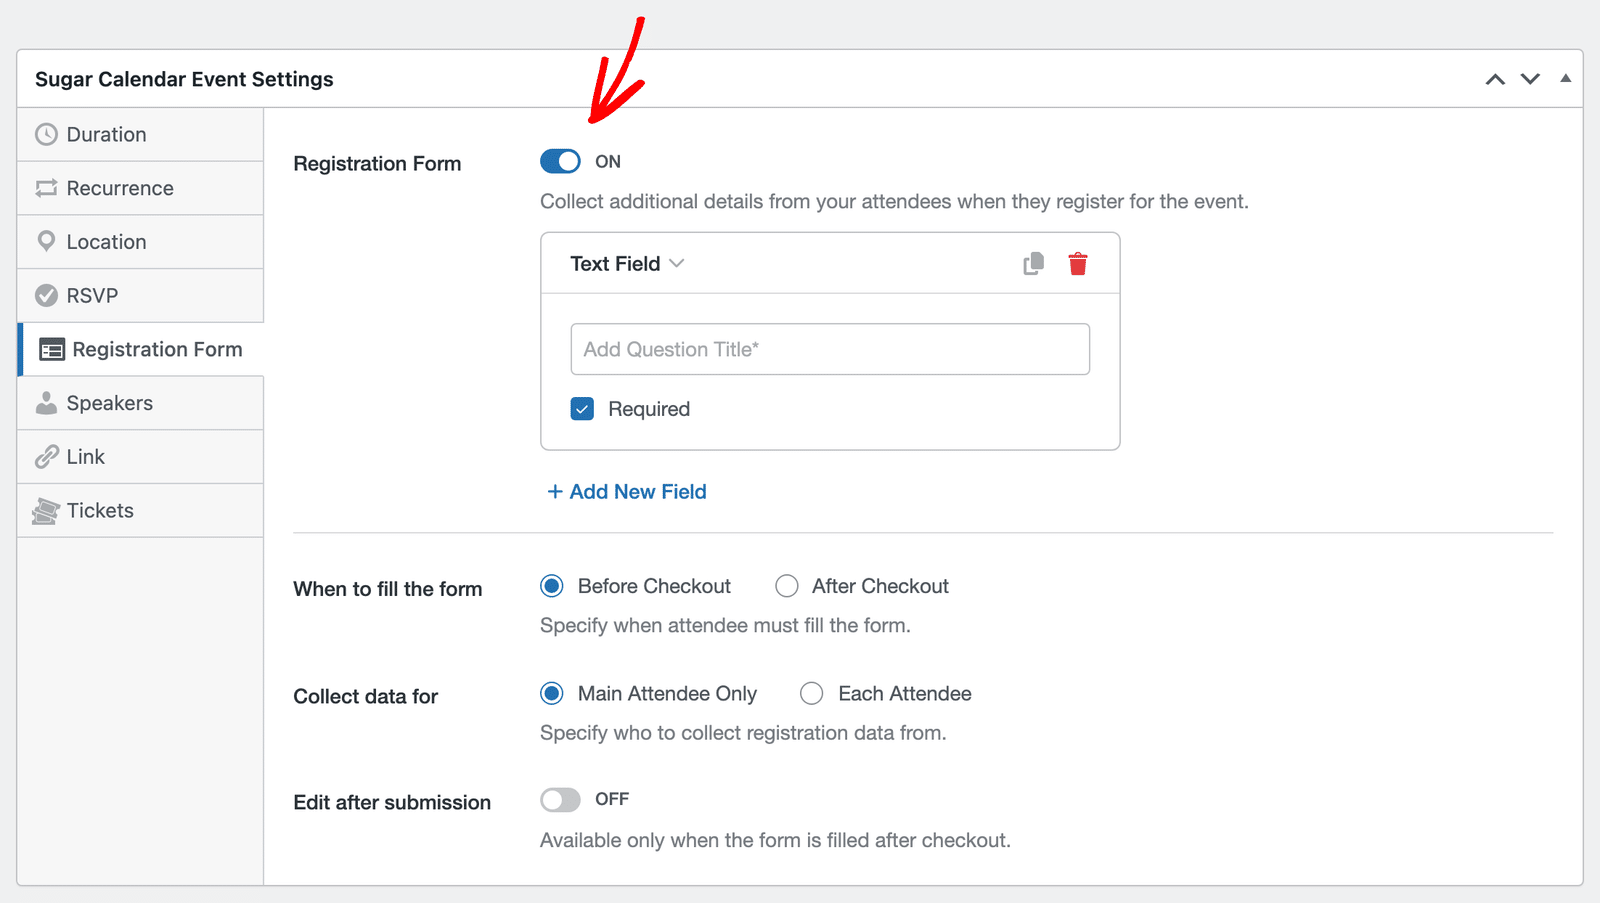Screen dimensions: 1600x903
Task: Click 'Specify when attendee must fill the form.' text
Action: (725, 625)
